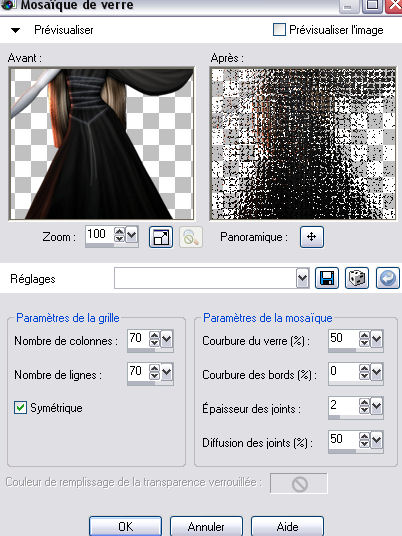Click OK to apply the mosaic
The height and width of the screenshot is (536, 402).
tap(125, 526)
